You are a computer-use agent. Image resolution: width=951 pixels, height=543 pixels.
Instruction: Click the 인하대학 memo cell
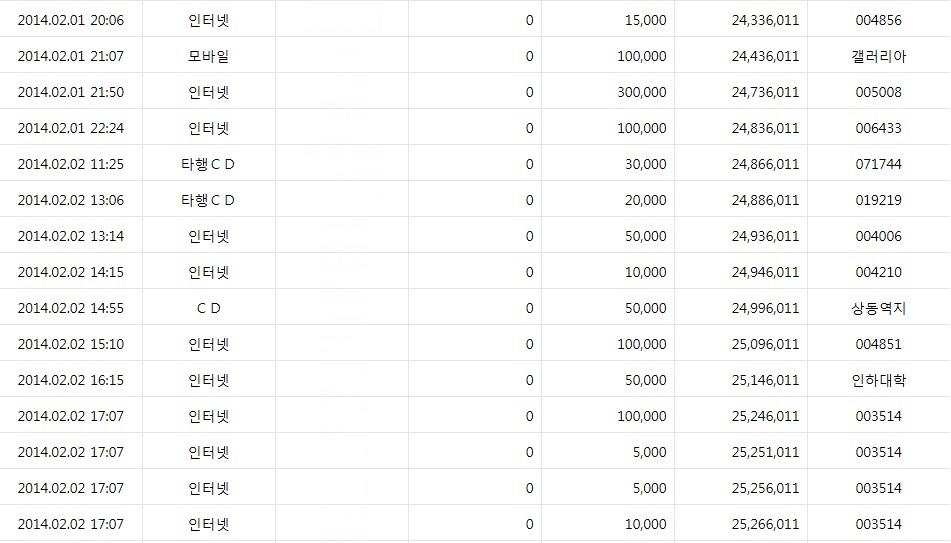pyautogui.click(x=878, y=380)
